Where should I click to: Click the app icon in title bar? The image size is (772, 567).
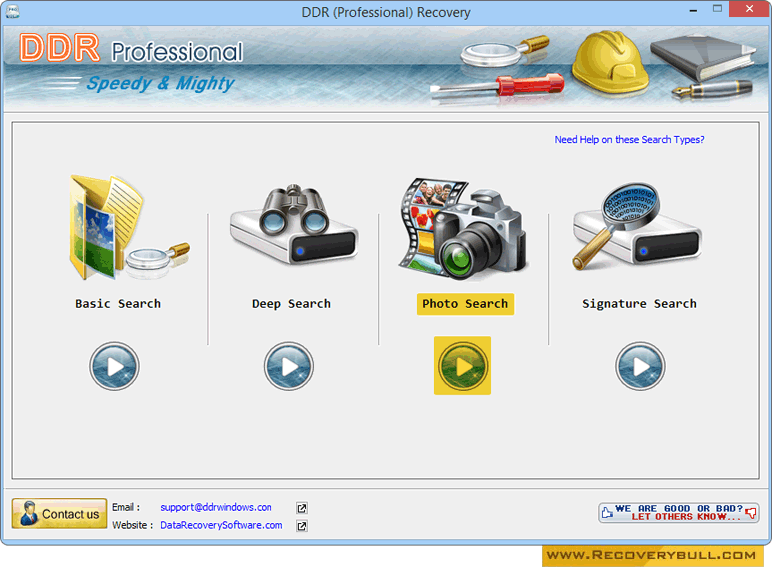point(13,12)
